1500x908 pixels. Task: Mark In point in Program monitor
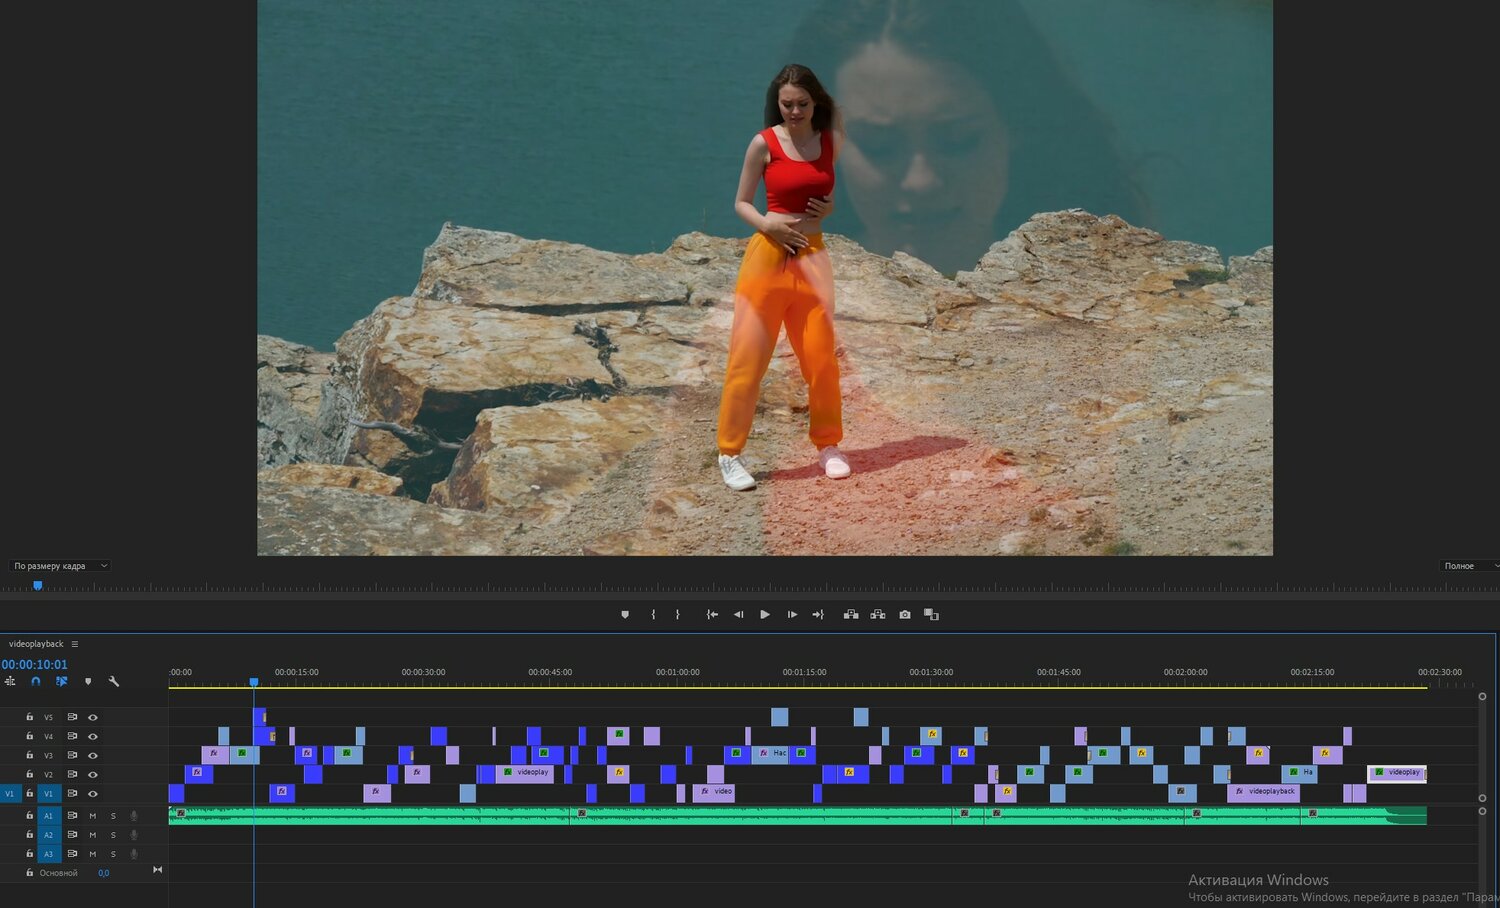(653, 615)
